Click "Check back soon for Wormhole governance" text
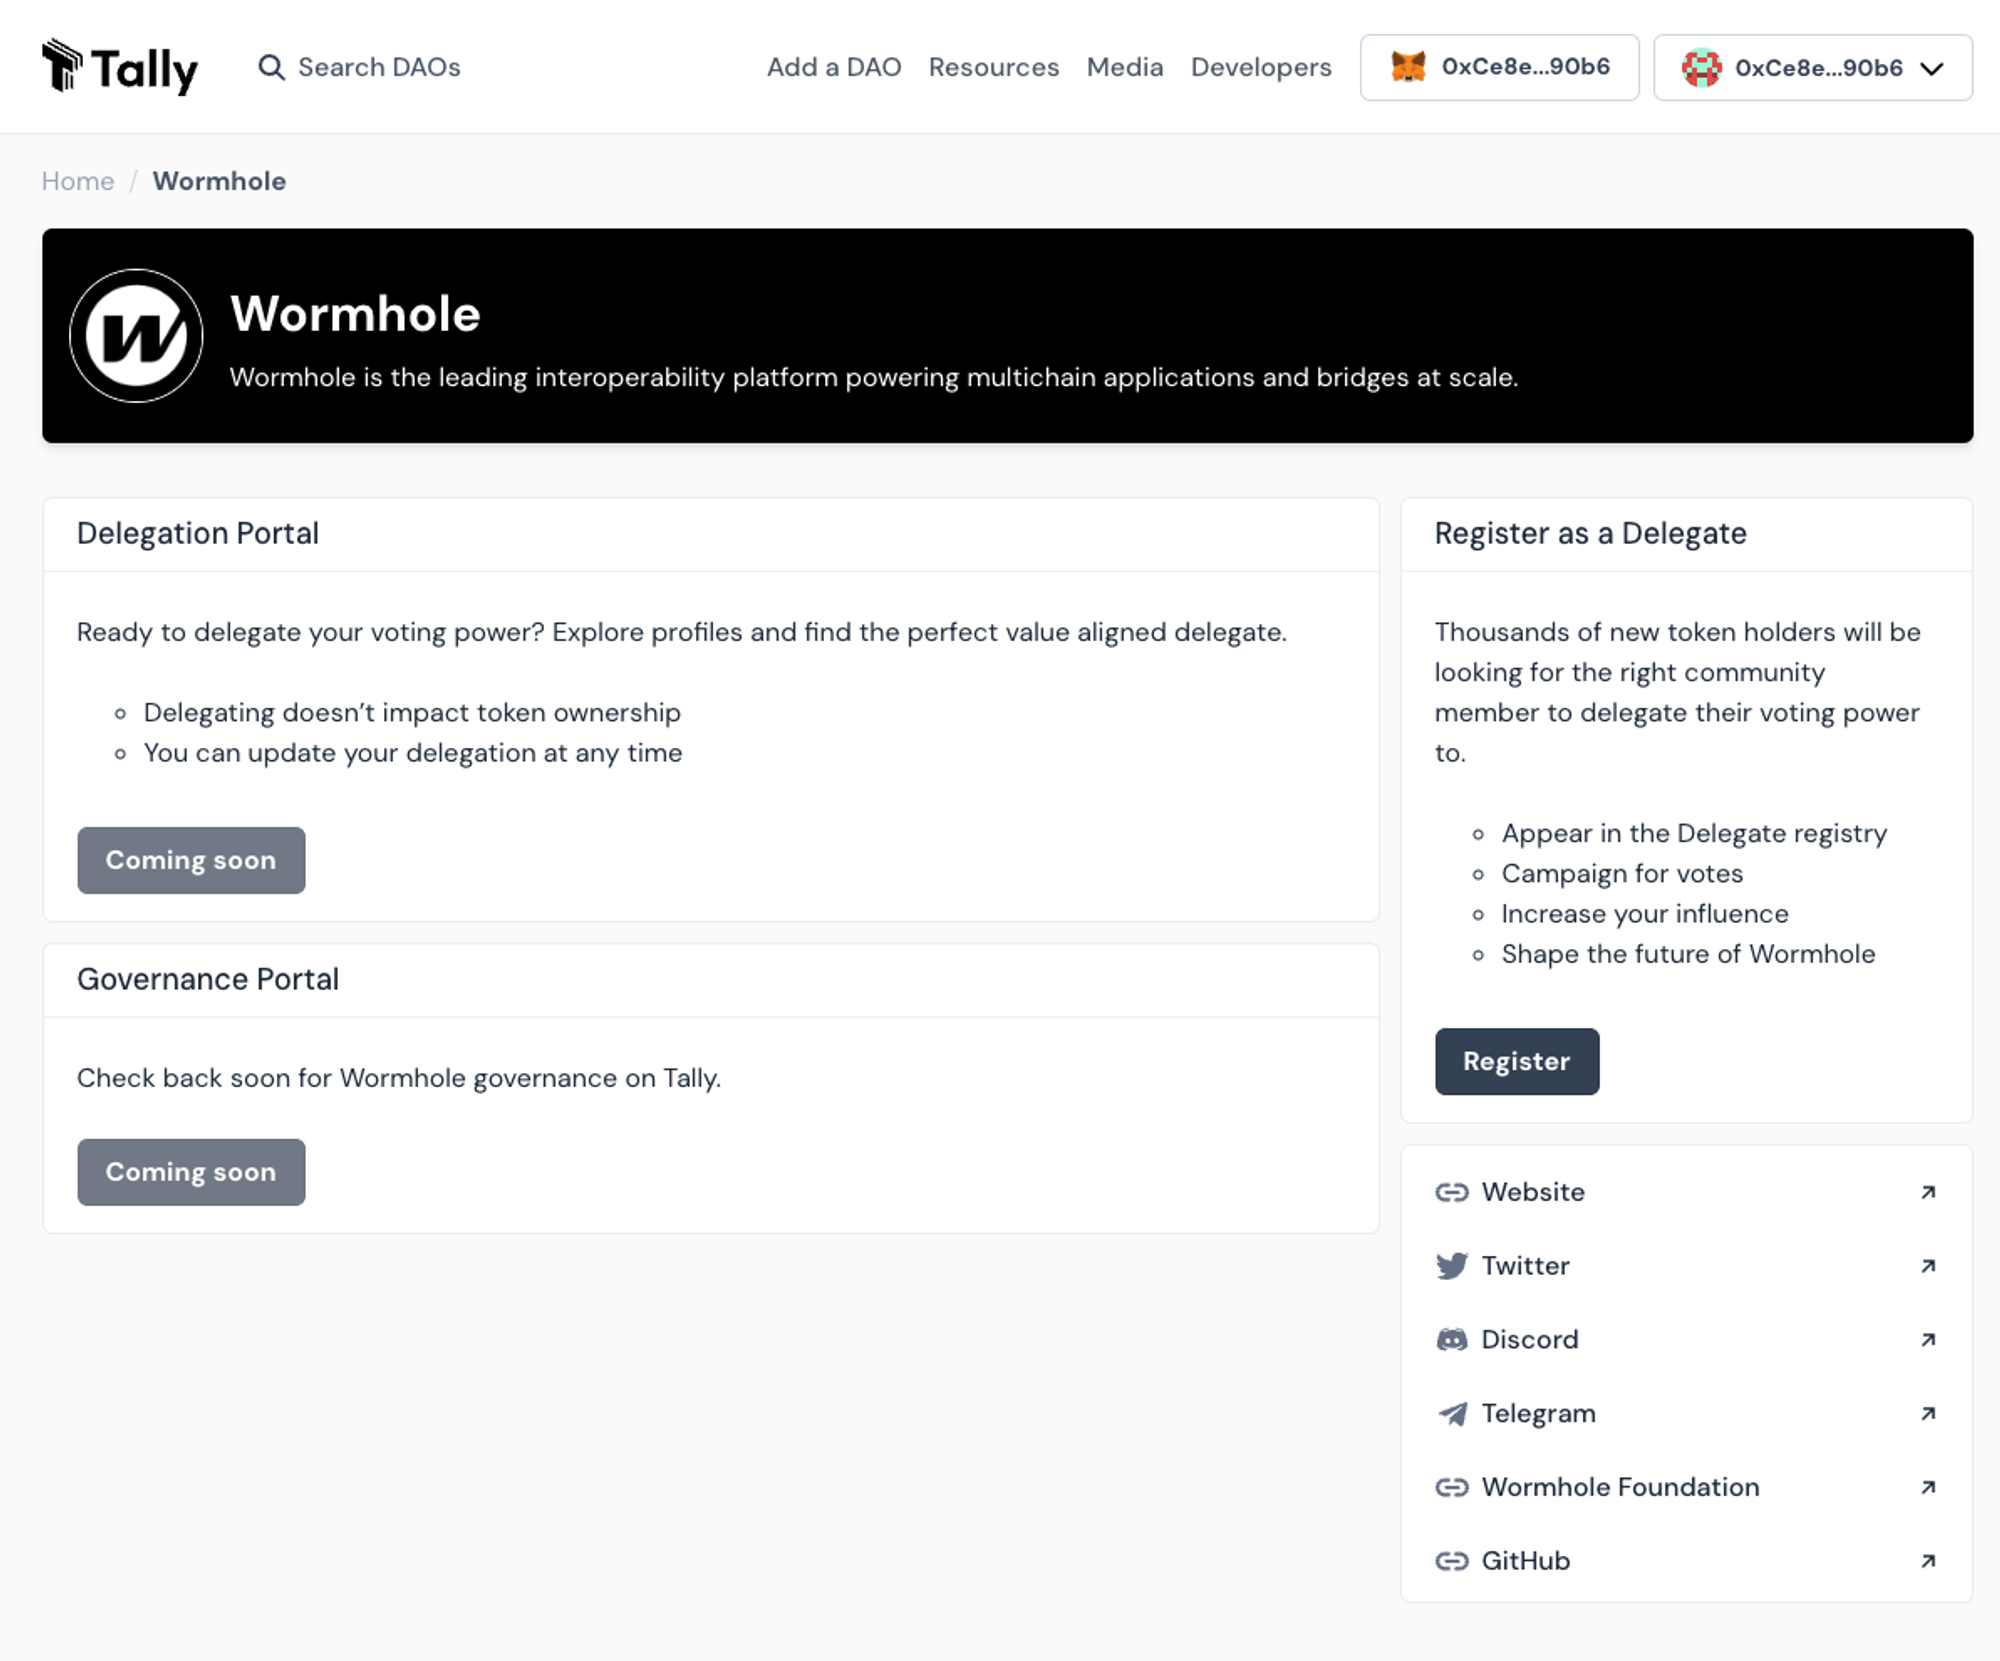Viewport: 2000px width, 1661px height. pyautogui.click(x=399, y=1078)
